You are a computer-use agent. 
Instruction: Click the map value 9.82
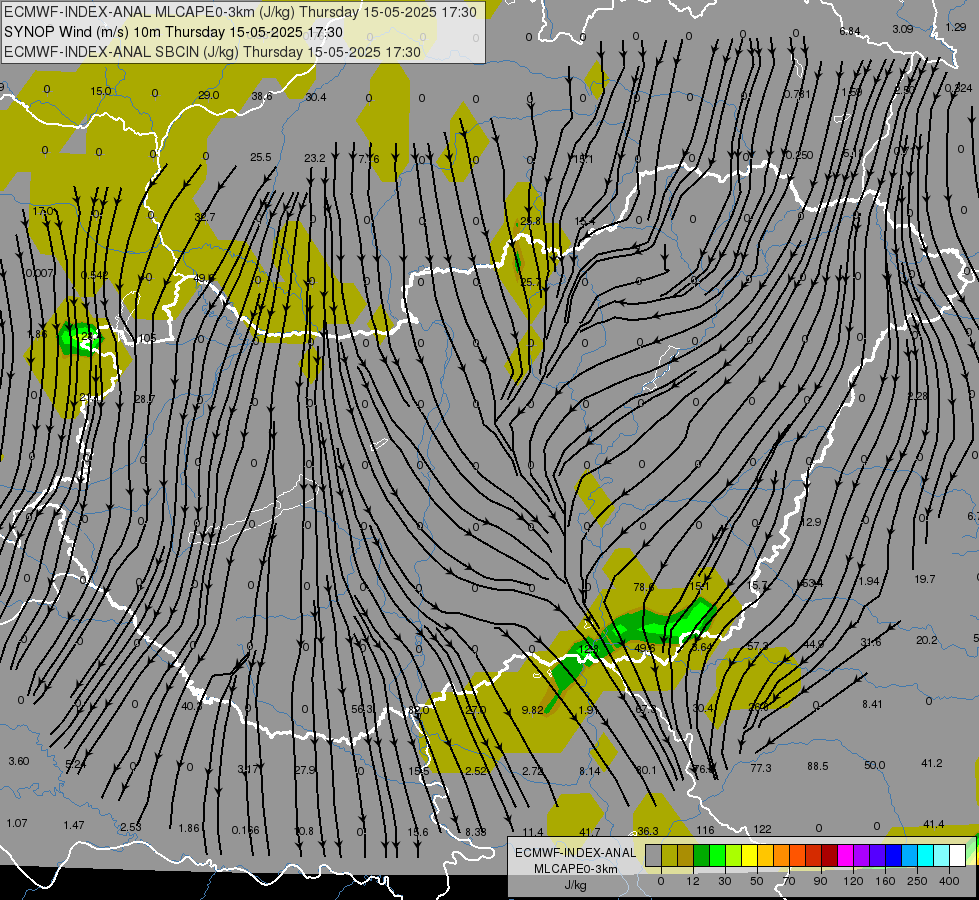click(x=533, y=710)
